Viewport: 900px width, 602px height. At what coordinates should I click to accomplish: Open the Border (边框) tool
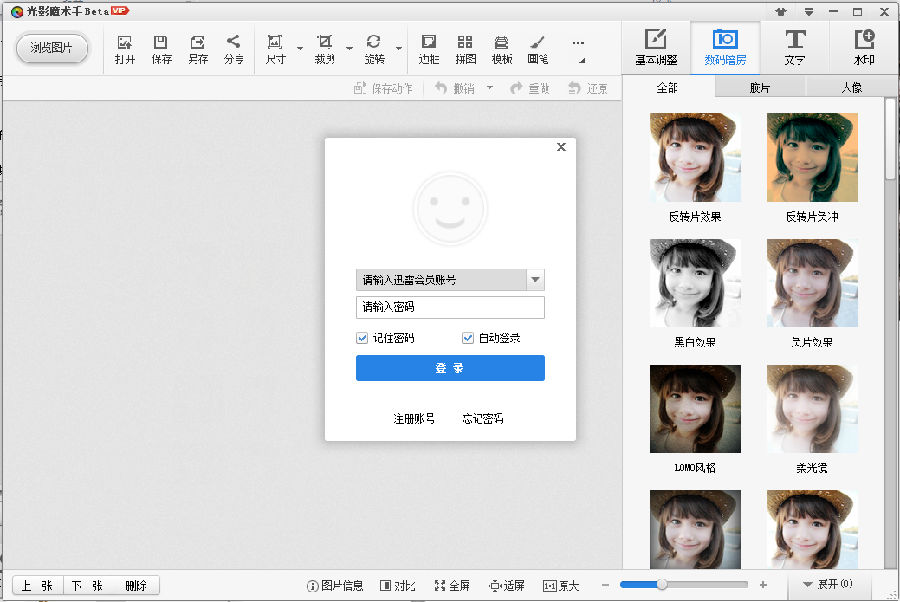pyautogui.click(x=428, y=48)
